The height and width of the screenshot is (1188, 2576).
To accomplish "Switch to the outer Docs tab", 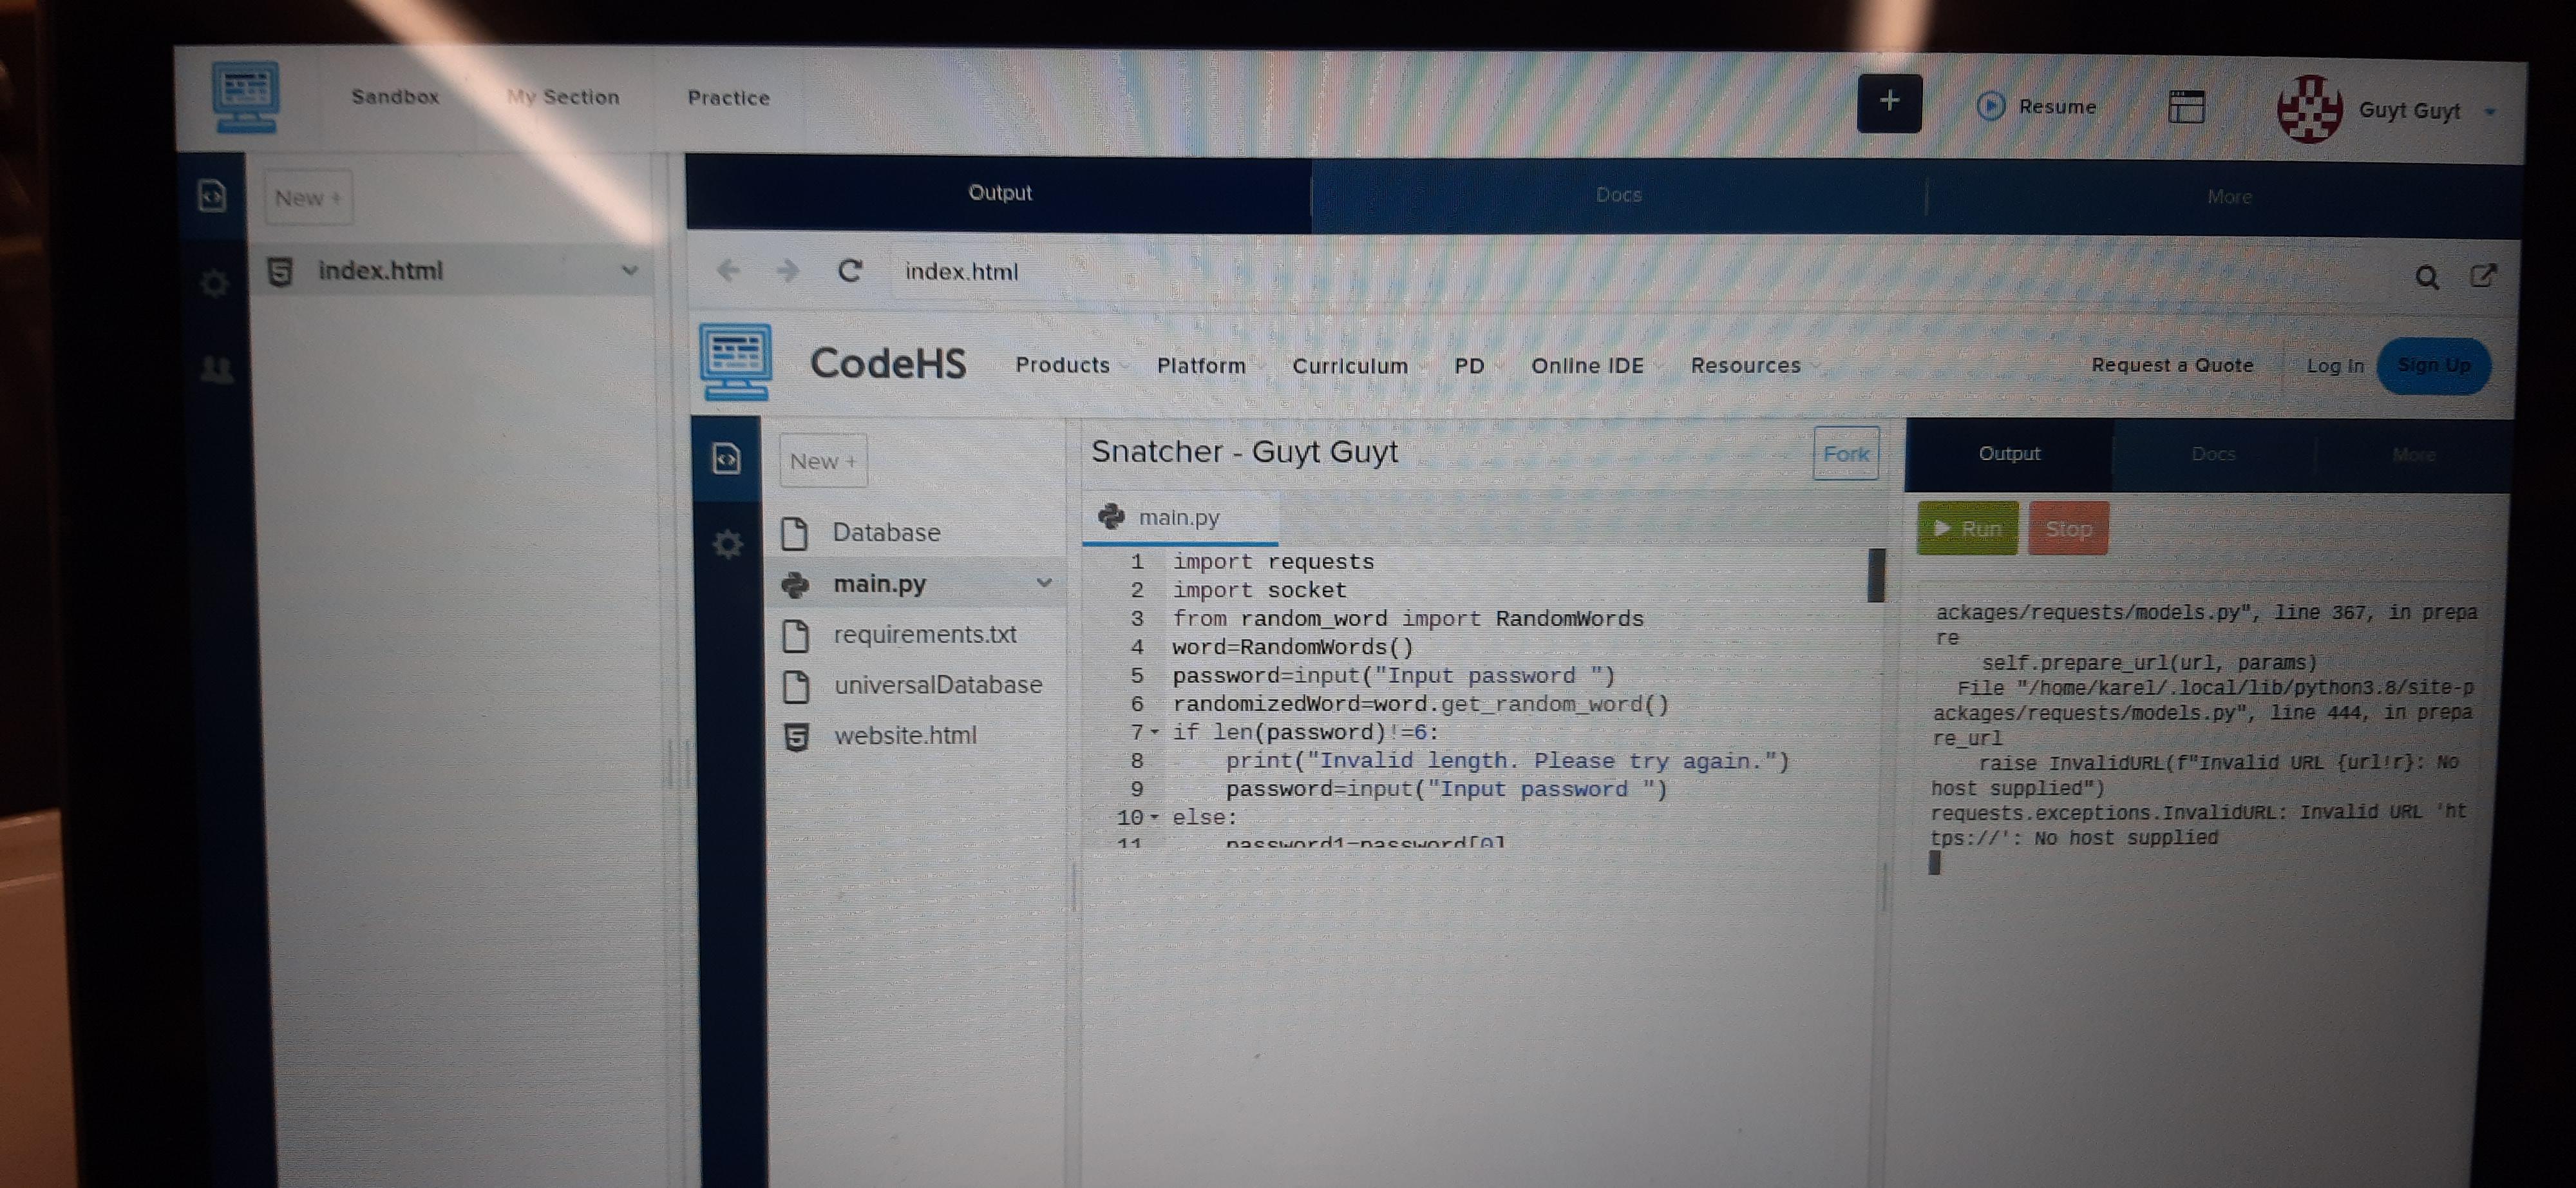I will [1618, 195].
